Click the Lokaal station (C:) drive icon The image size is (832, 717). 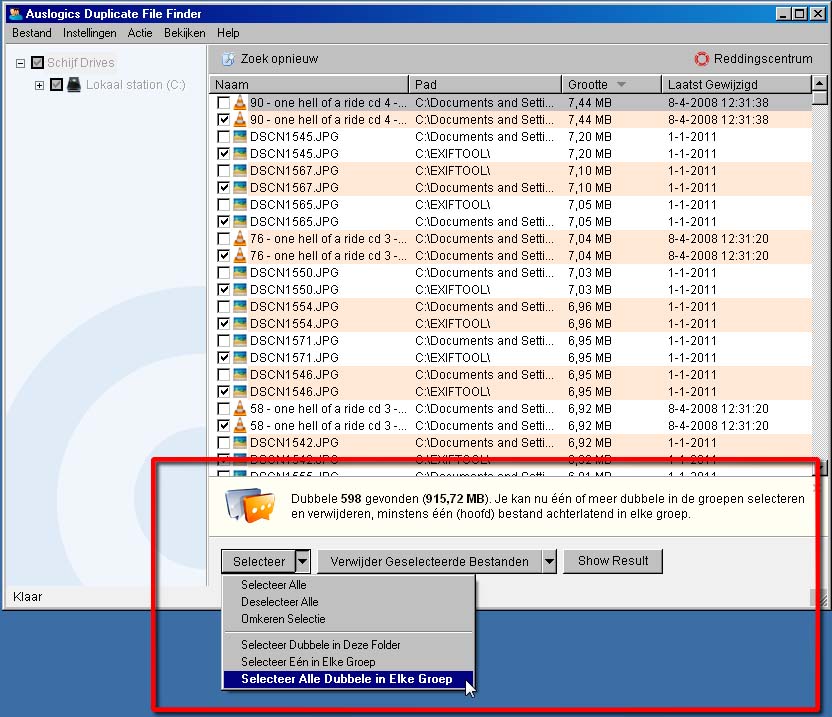[x=74, y=85]
